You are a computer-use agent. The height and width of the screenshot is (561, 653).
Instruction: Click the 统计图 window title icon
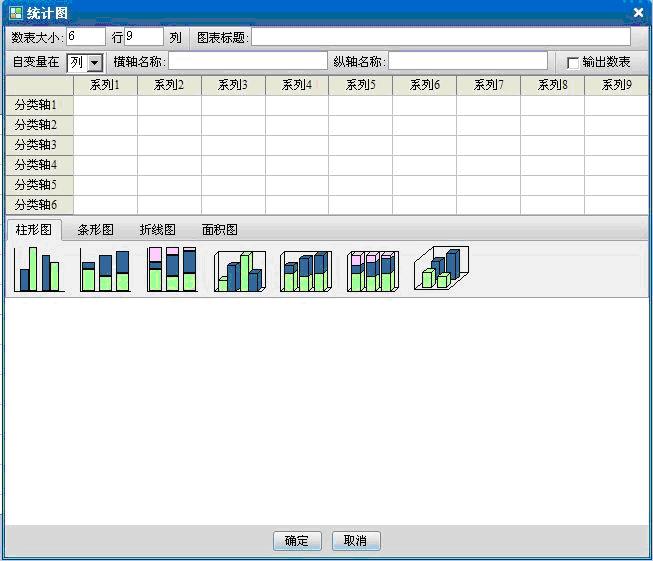click(x=16, y=13)
